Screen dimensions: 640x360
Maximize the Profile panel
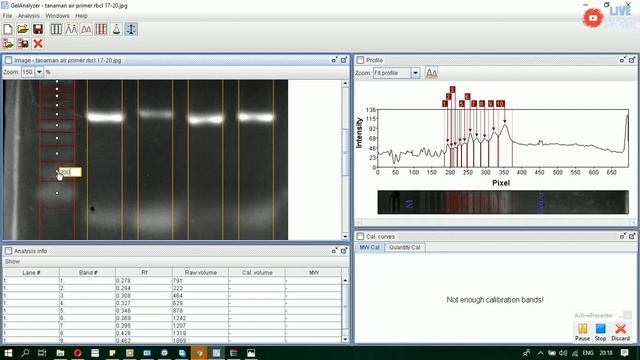632,60
